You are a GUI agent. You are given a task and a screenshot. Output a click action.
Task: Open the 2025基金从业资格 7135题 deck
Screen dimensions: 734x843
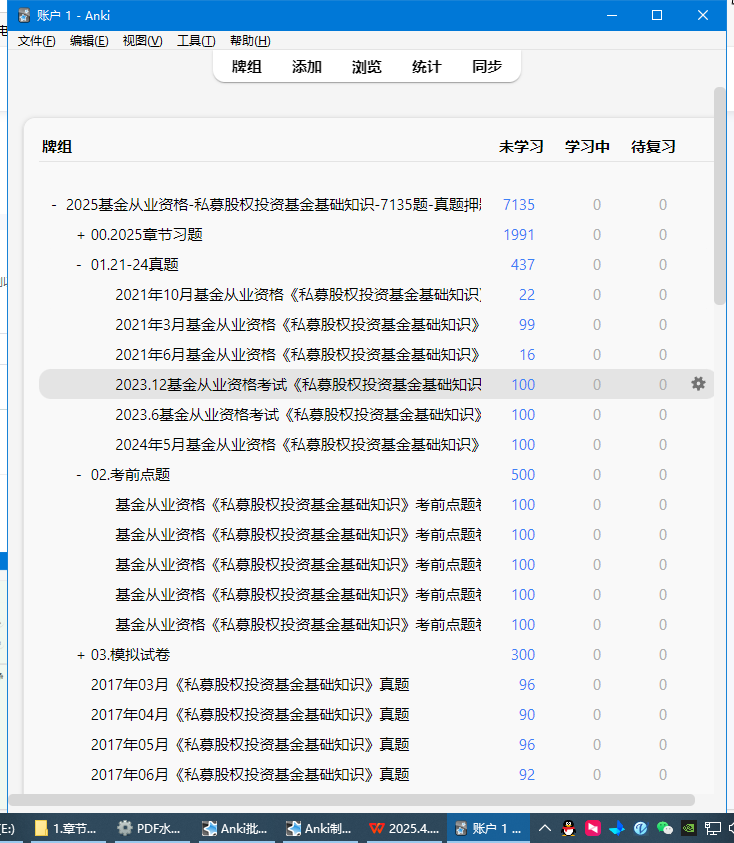[x=273, y=205]
